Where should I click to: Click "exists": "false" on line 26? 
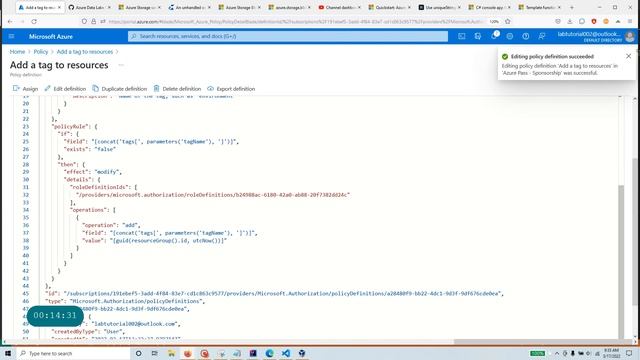tap(90, 149)
